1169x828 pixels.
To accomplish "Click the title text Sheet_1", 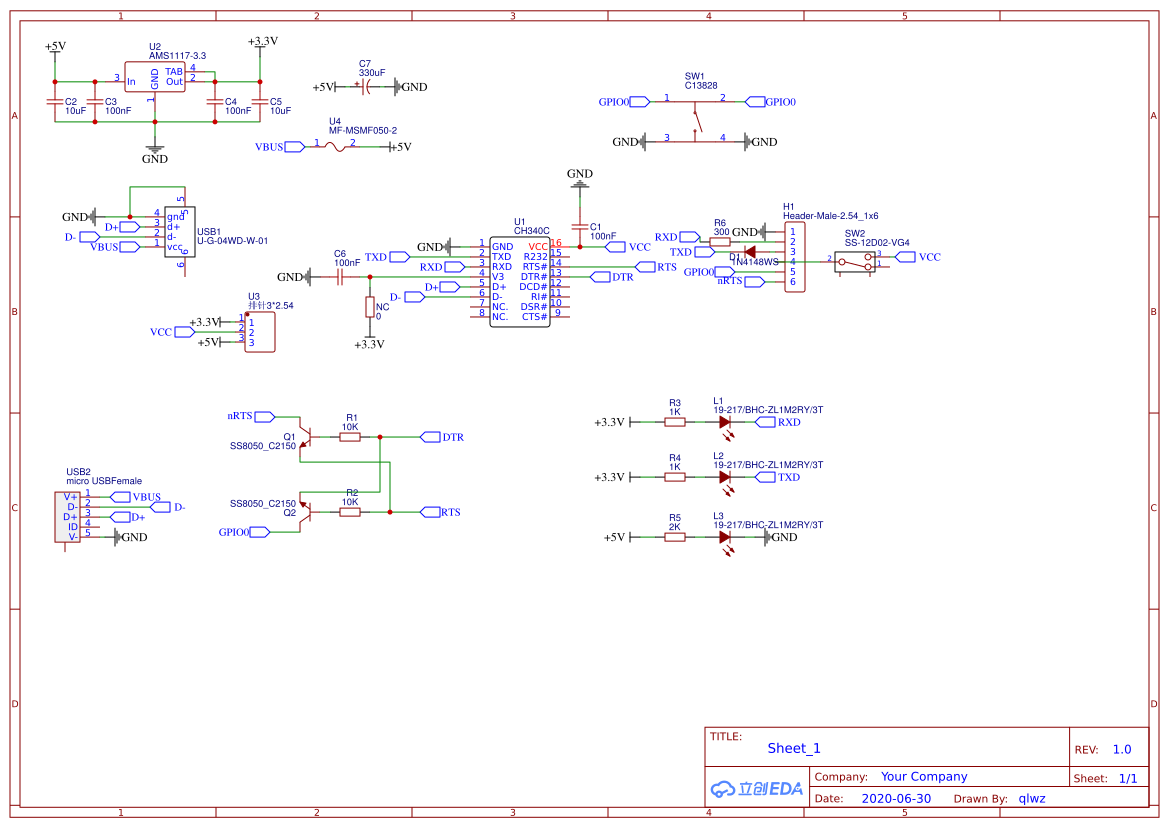I will 794,748.
